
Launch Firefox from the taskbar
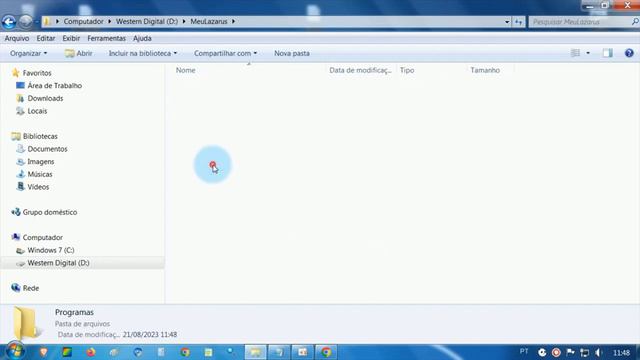(91, 352)
